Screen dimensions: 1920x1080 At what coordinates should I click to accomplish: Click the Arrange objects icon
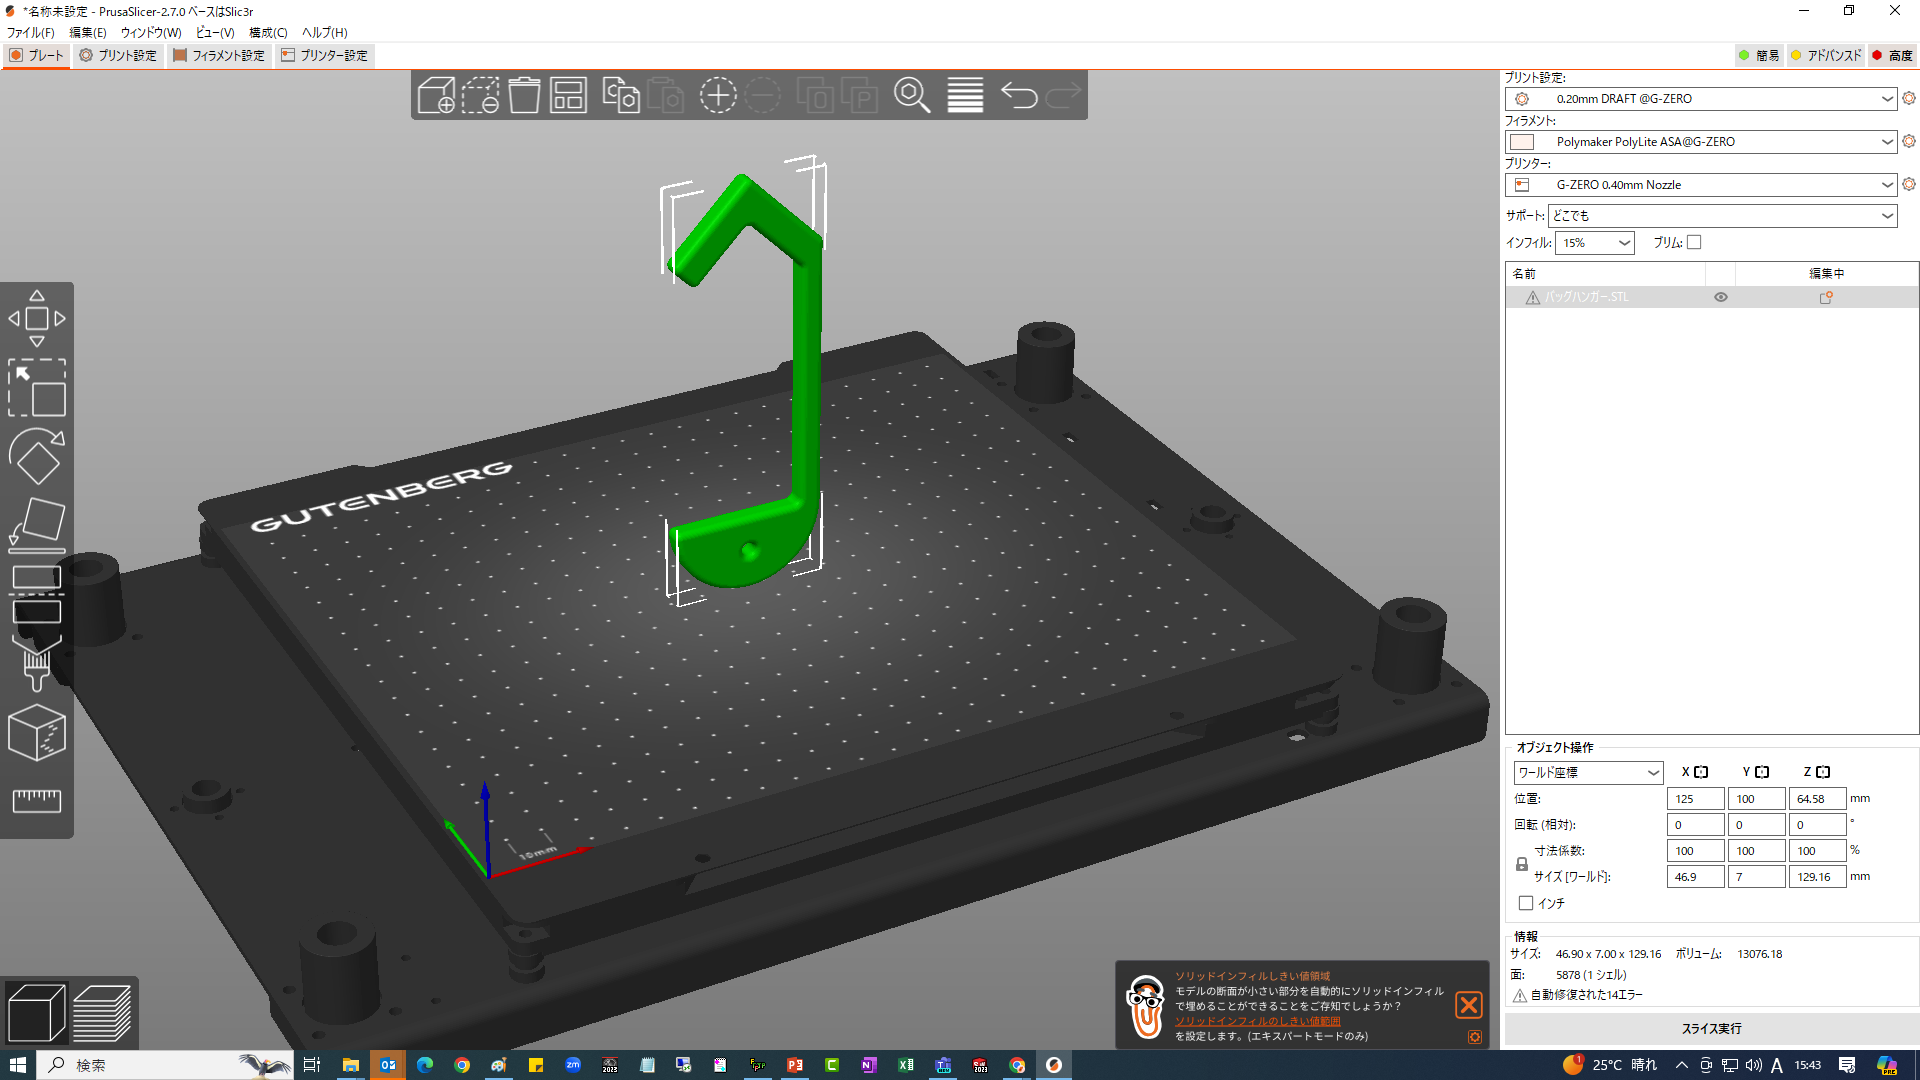click(568, 95)
